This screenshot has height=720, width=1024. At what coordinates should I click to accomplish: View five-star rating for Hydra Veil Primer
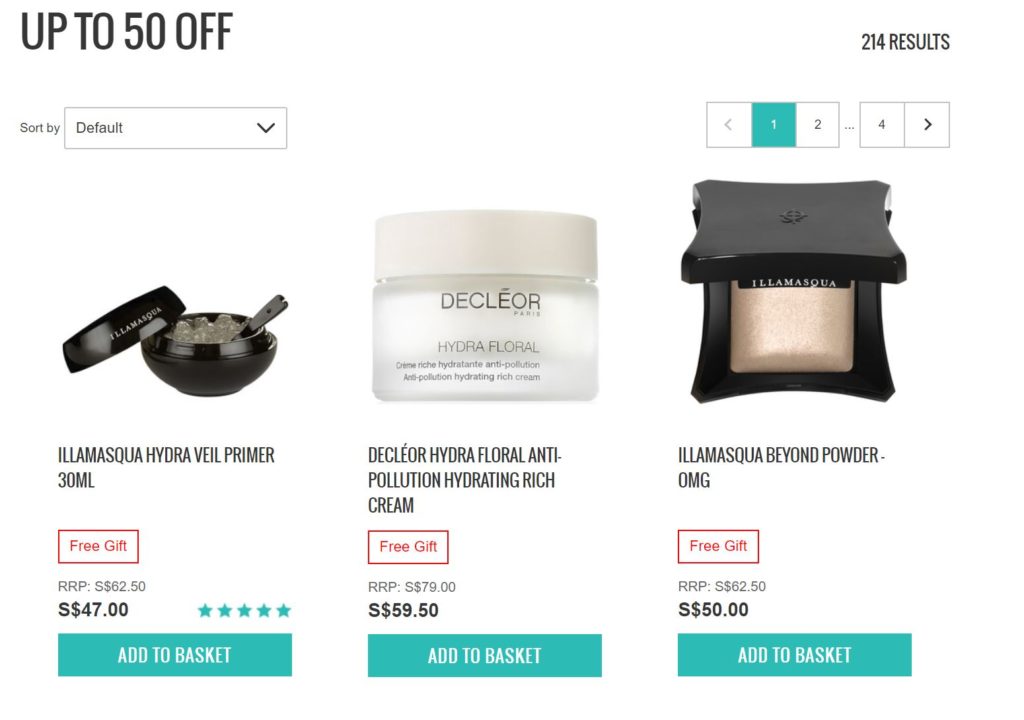click(x=244, y=611)
